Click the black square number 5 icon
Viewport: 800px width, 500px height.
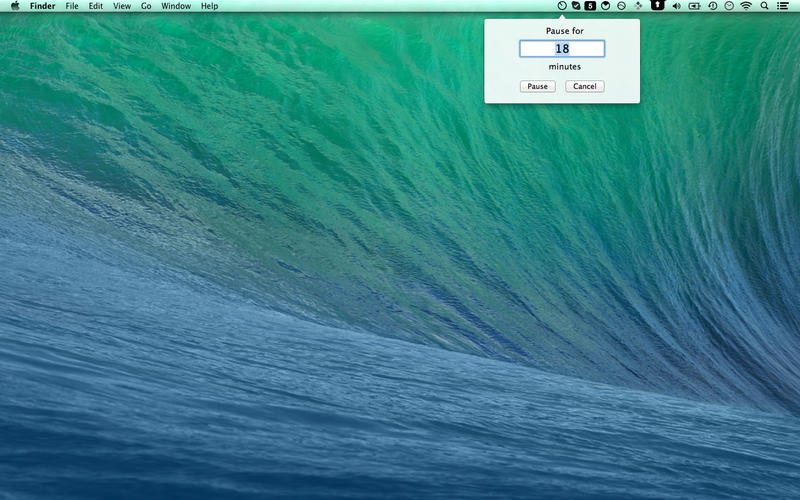[590, 6]
